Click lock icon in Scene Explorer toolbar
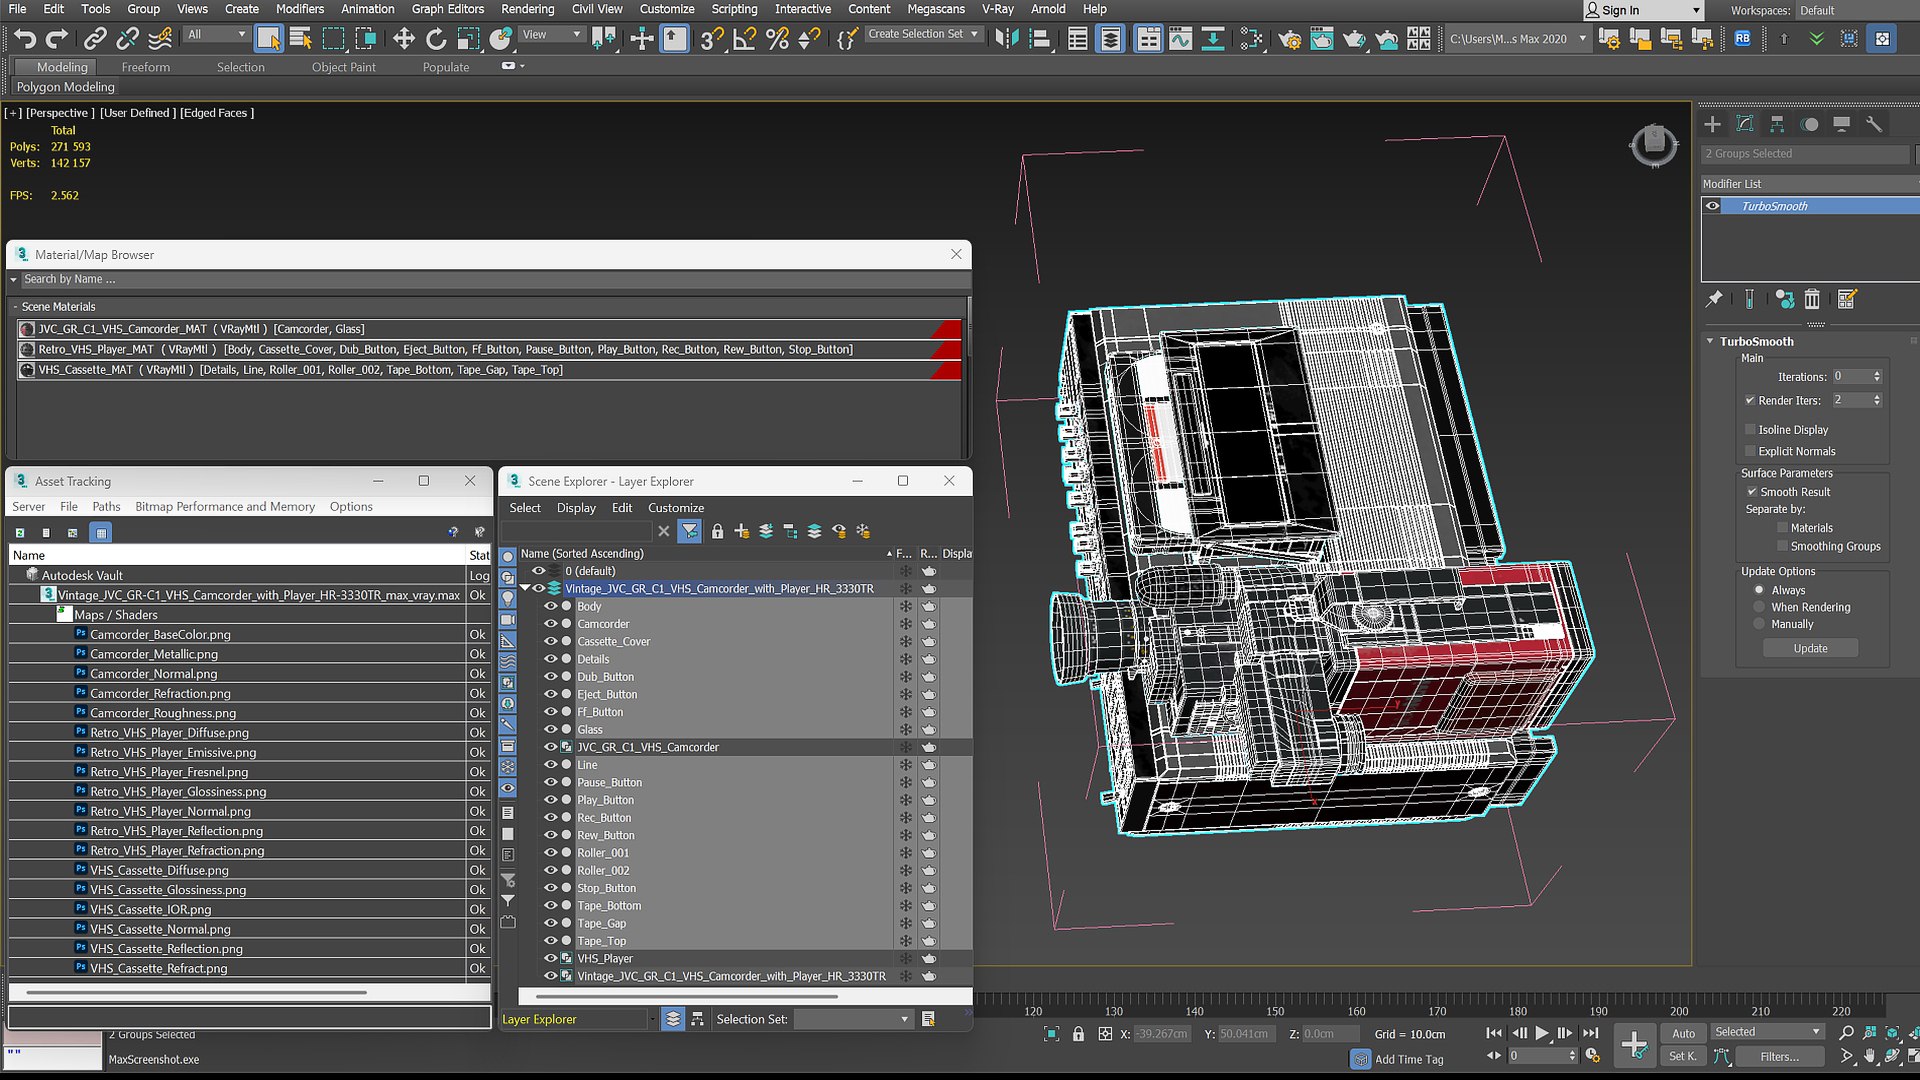Viewport: 1920px width, 1080px height. (x=717, y=531)
